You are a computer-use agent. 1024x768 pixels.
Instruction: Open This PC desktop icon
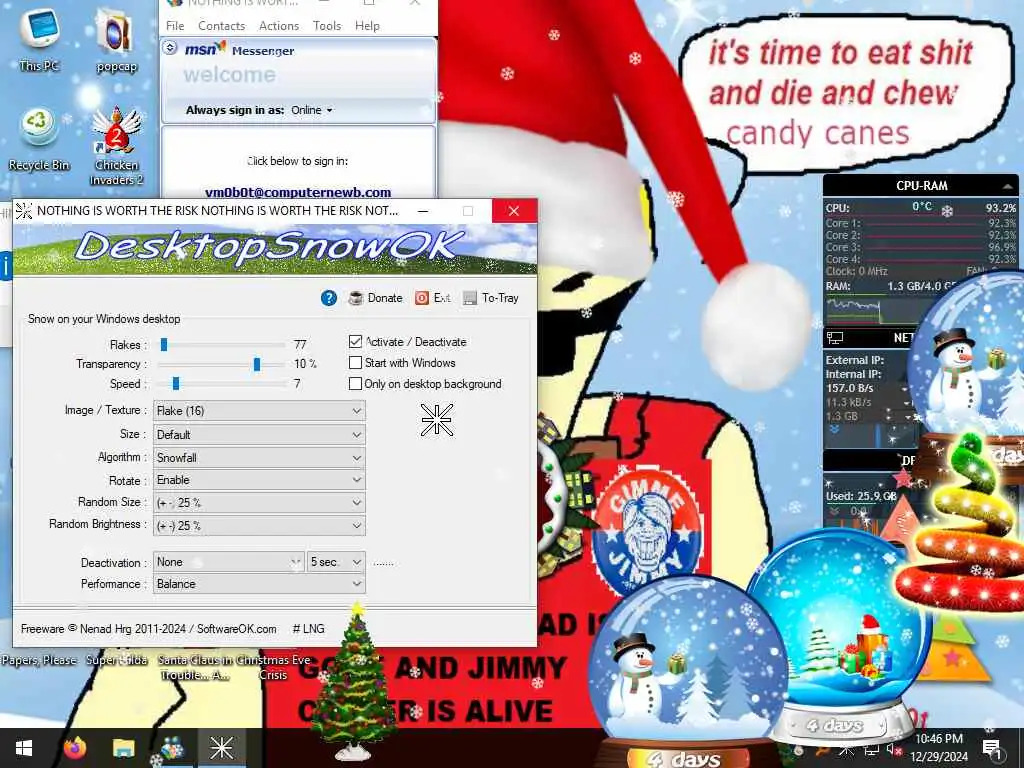(39, 37)
